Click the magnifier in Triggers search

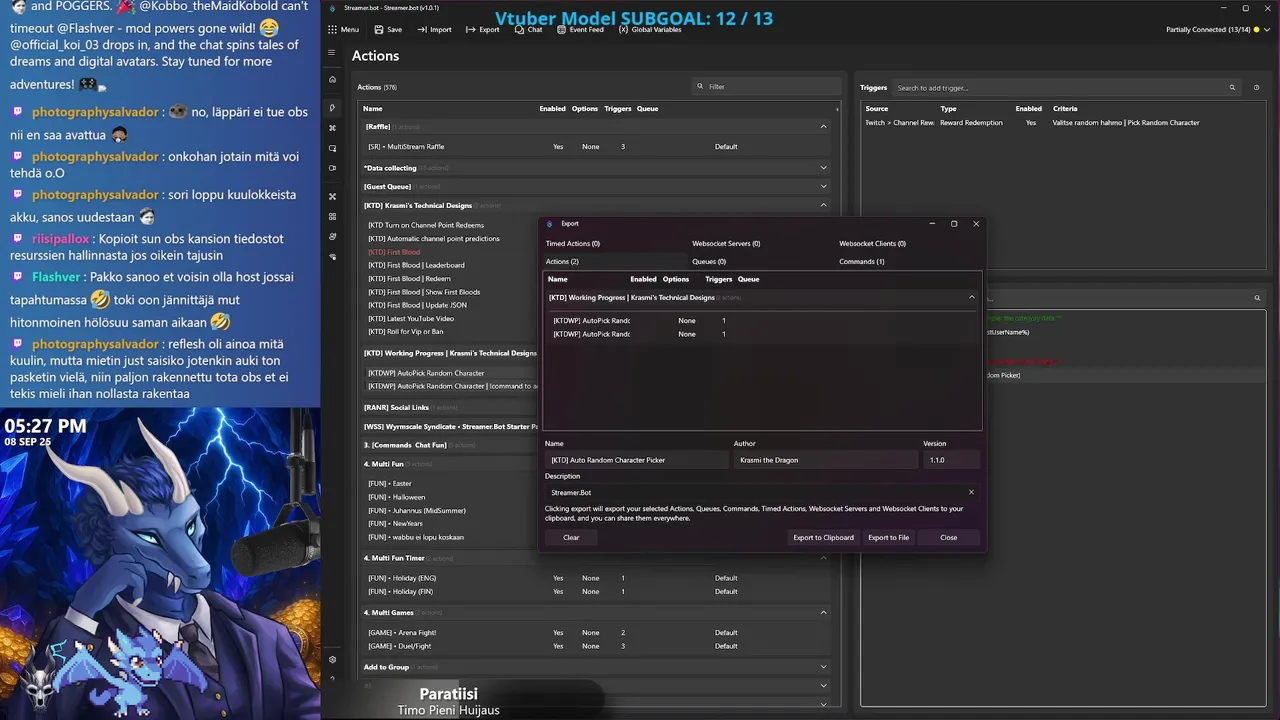pos(1232,88)
